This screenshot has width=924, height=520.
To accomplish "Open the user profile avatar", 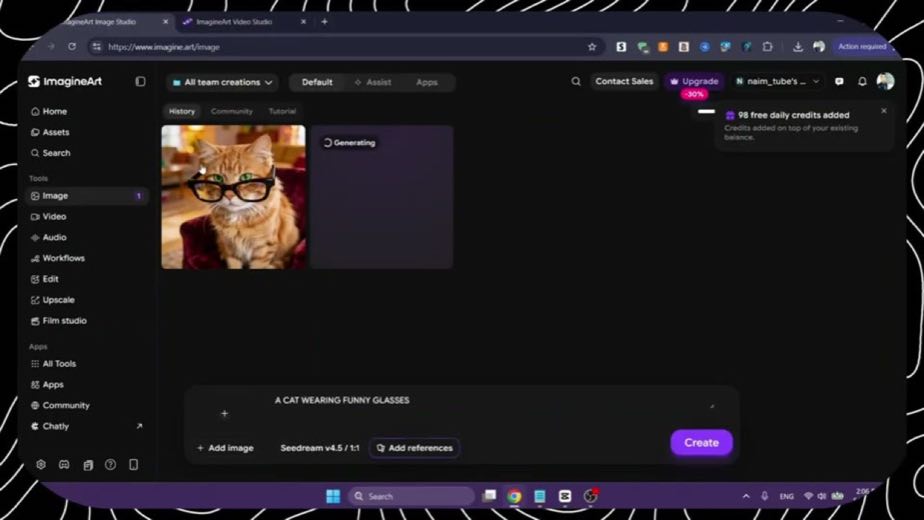I will click(x=885, y=81).
